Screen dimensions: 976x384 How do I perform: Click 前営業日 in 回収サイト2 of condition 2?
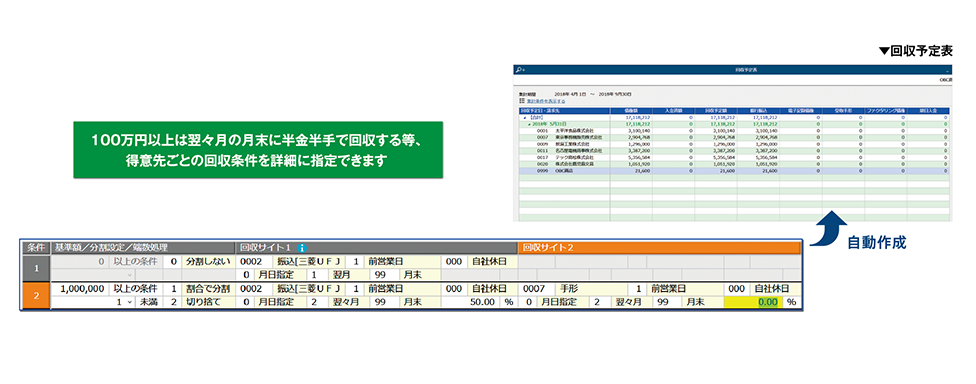point(686,289)
